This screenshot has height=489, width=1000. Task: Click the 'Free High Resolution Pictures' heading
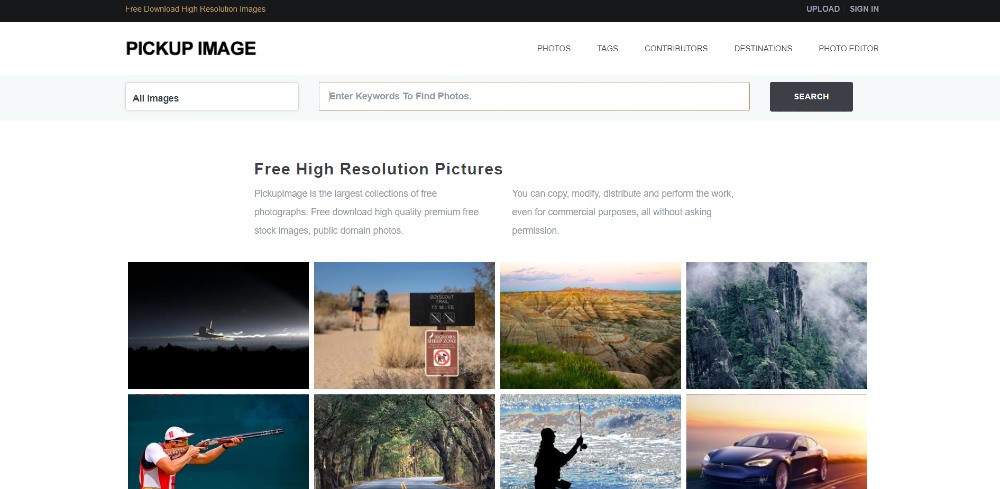[x=378, y=169]
